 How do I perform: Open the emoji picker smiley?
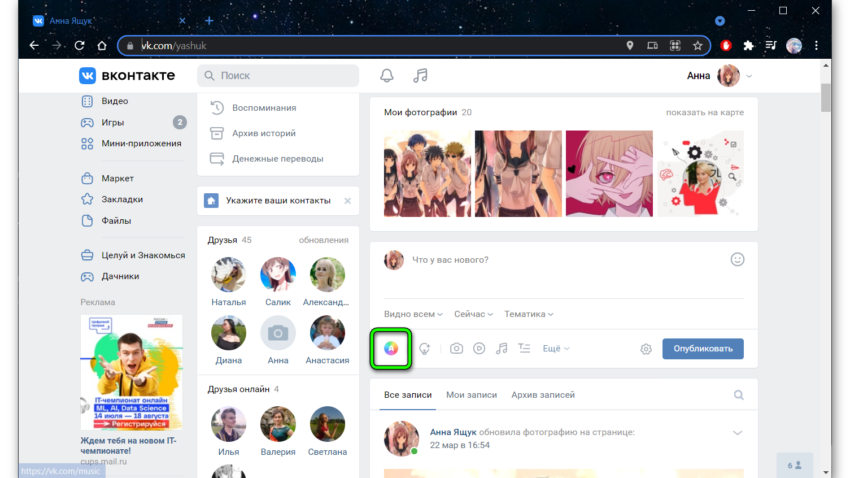coord(737,259)
